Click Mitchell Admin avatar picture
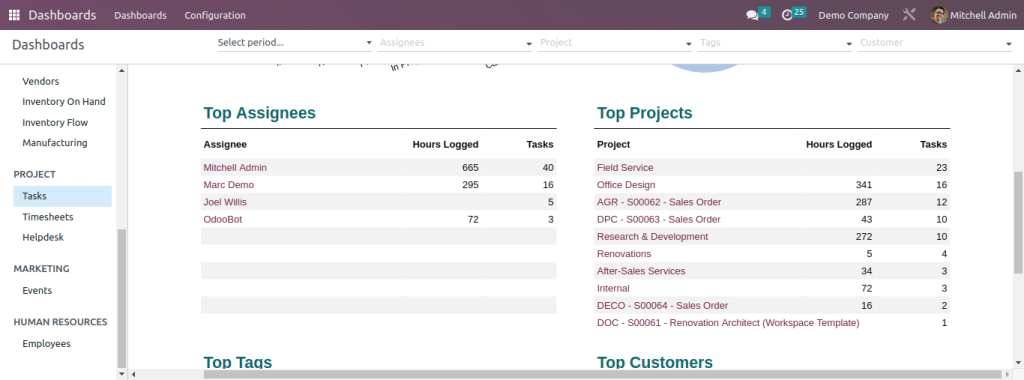1024x380 pixels. [939, 15]
